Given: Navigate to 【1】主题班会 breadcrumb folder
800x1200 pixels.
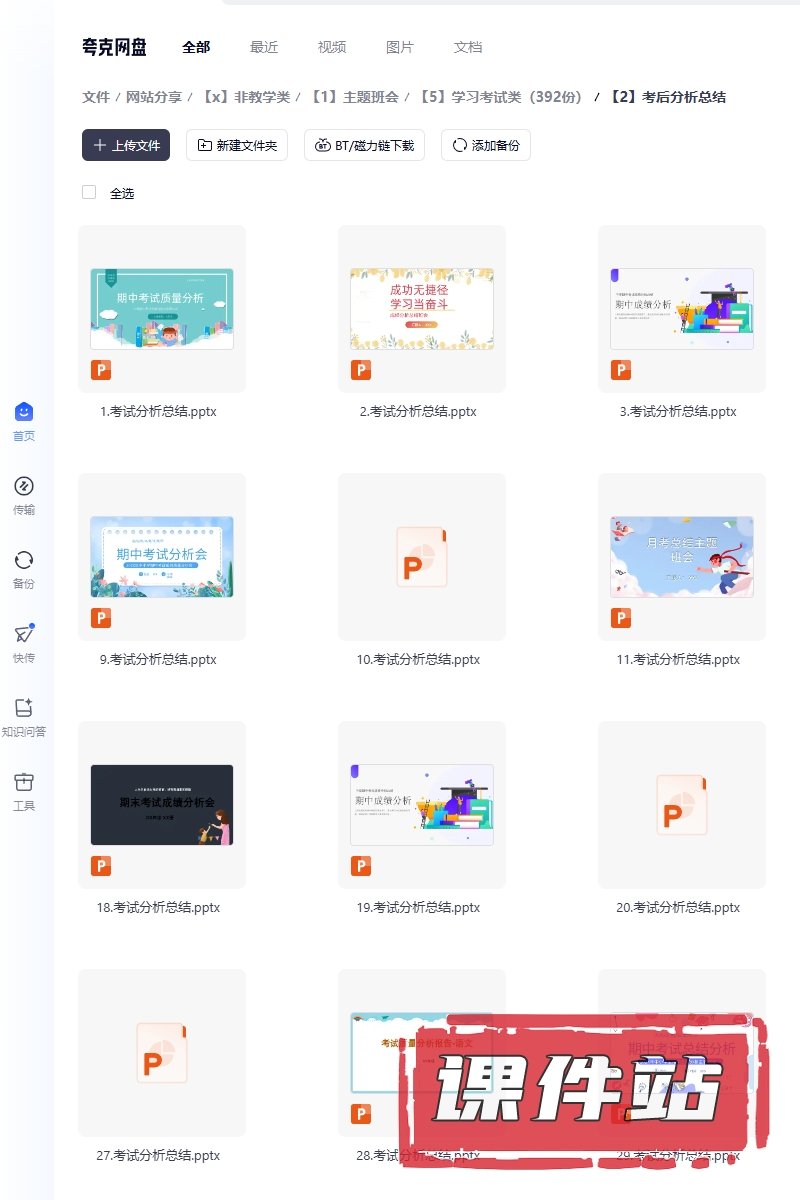Looking at the screenshot, I should coord(354,97).
